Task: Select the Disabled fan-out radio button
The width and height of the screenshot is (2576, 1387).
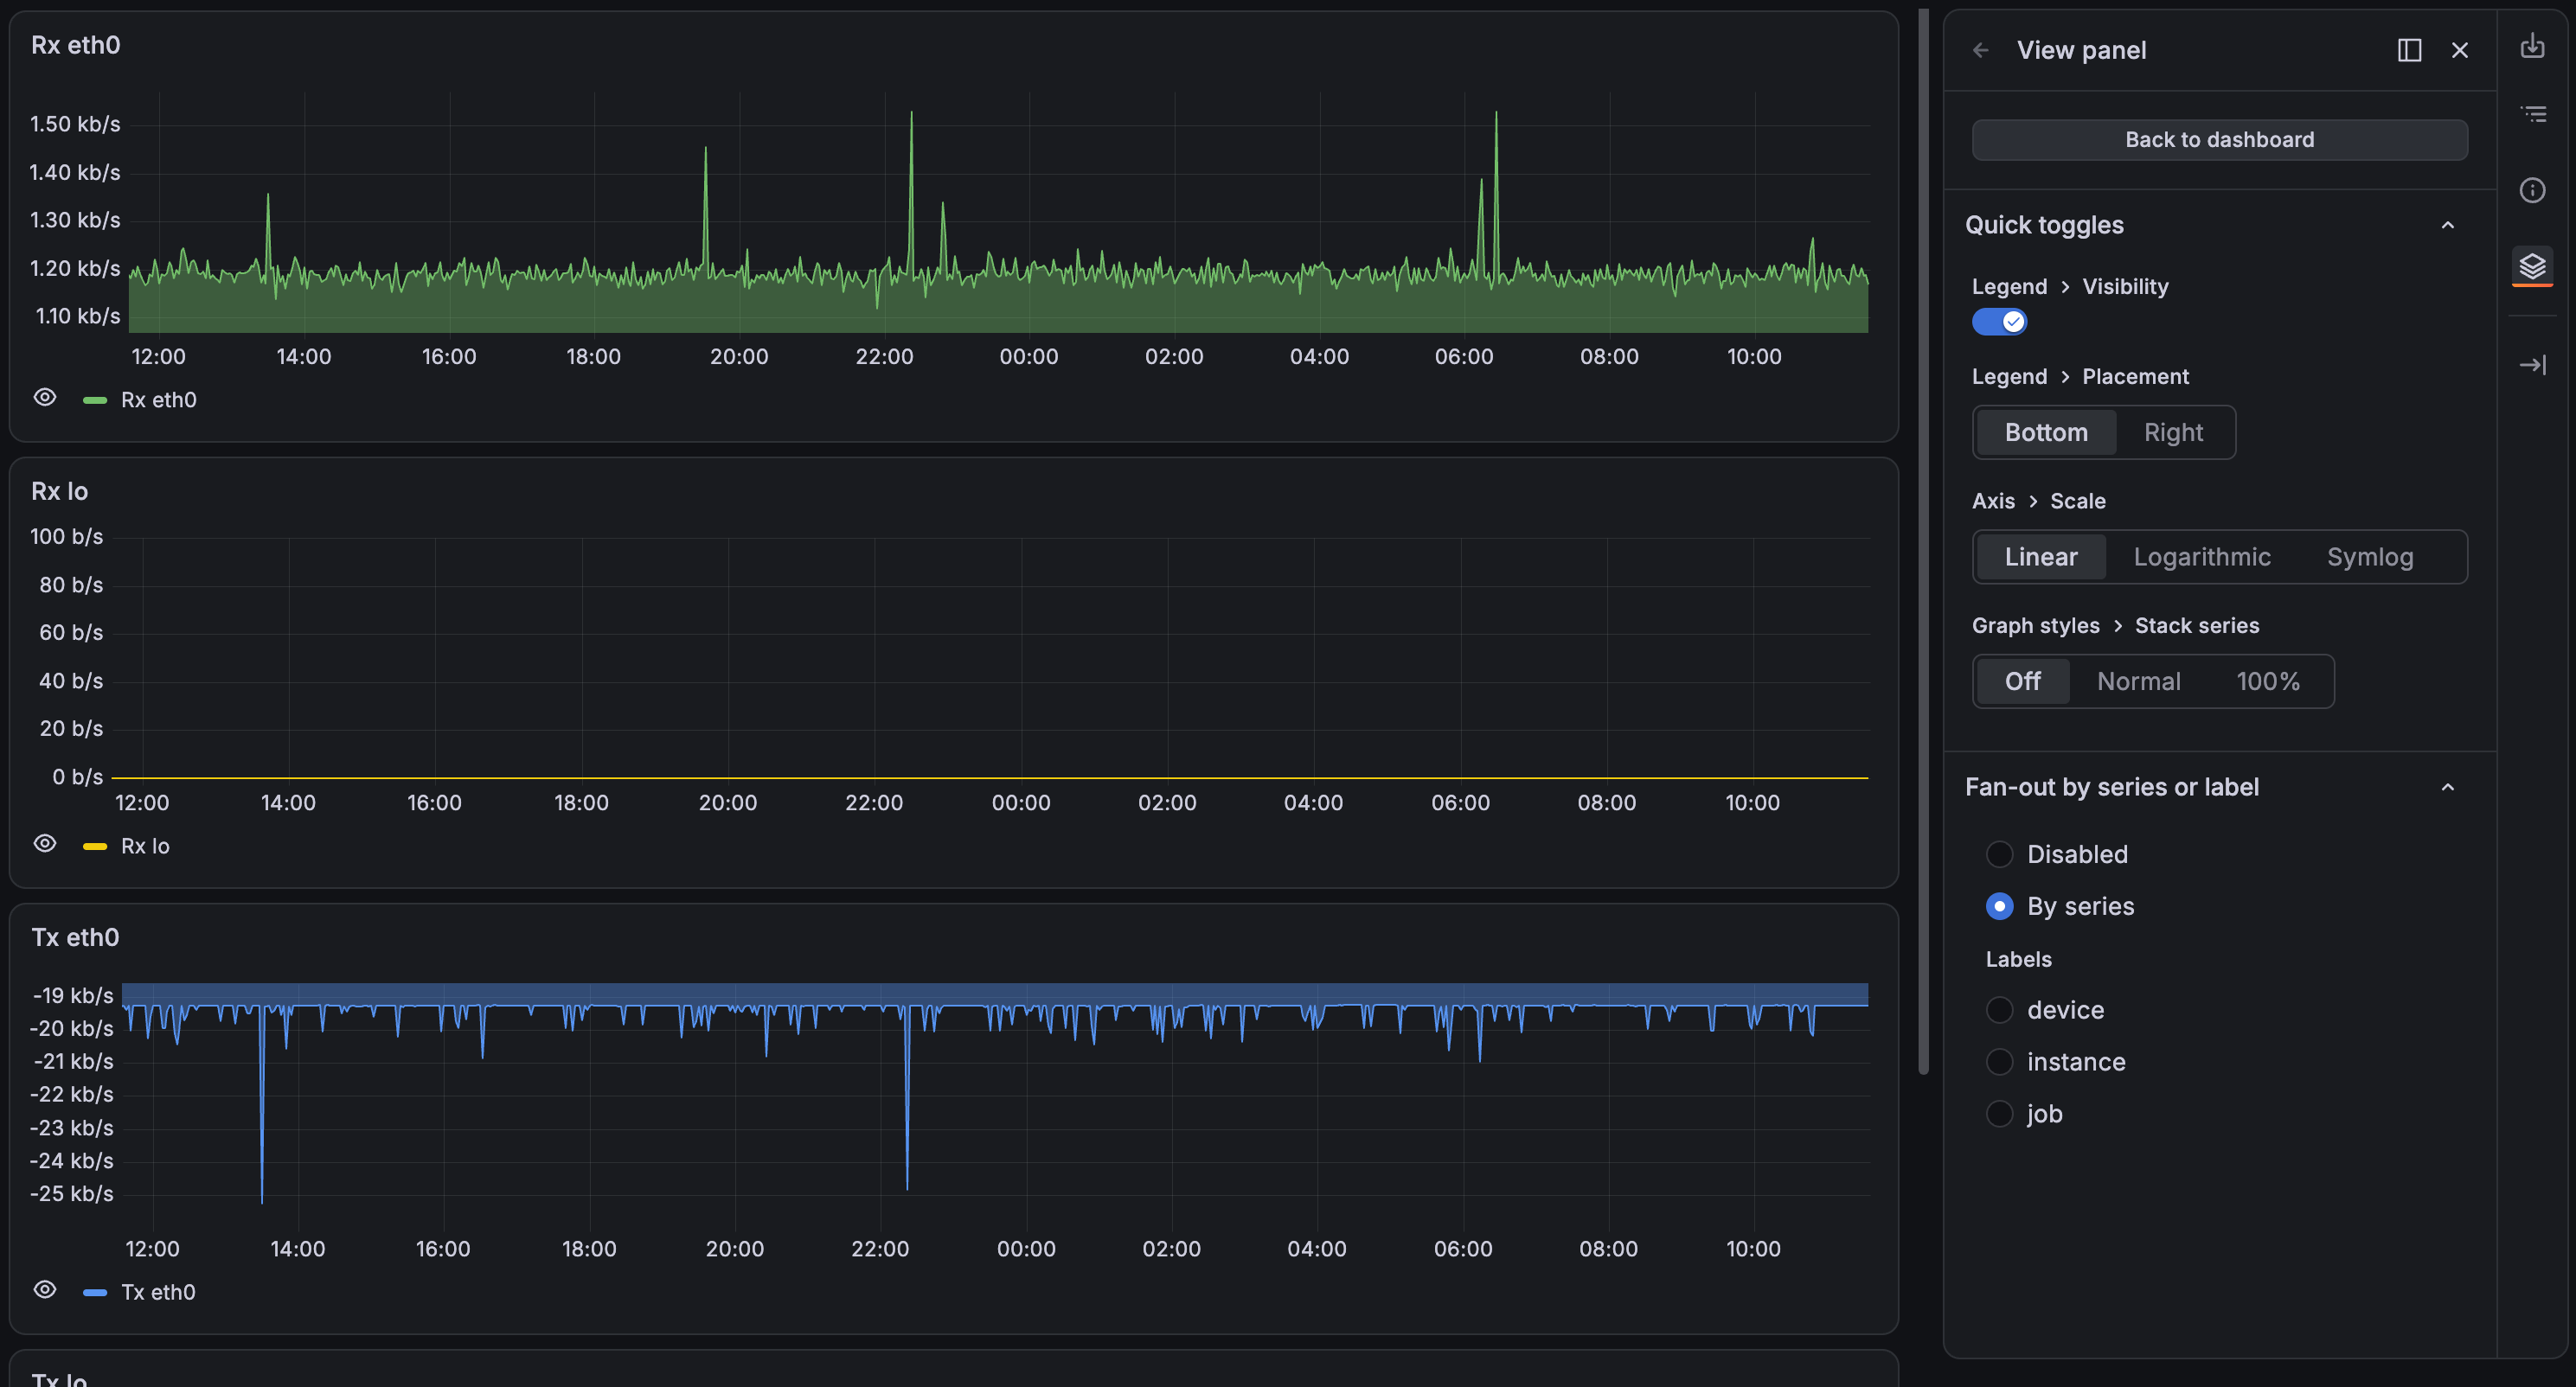Action: (x=1999, y=854)
